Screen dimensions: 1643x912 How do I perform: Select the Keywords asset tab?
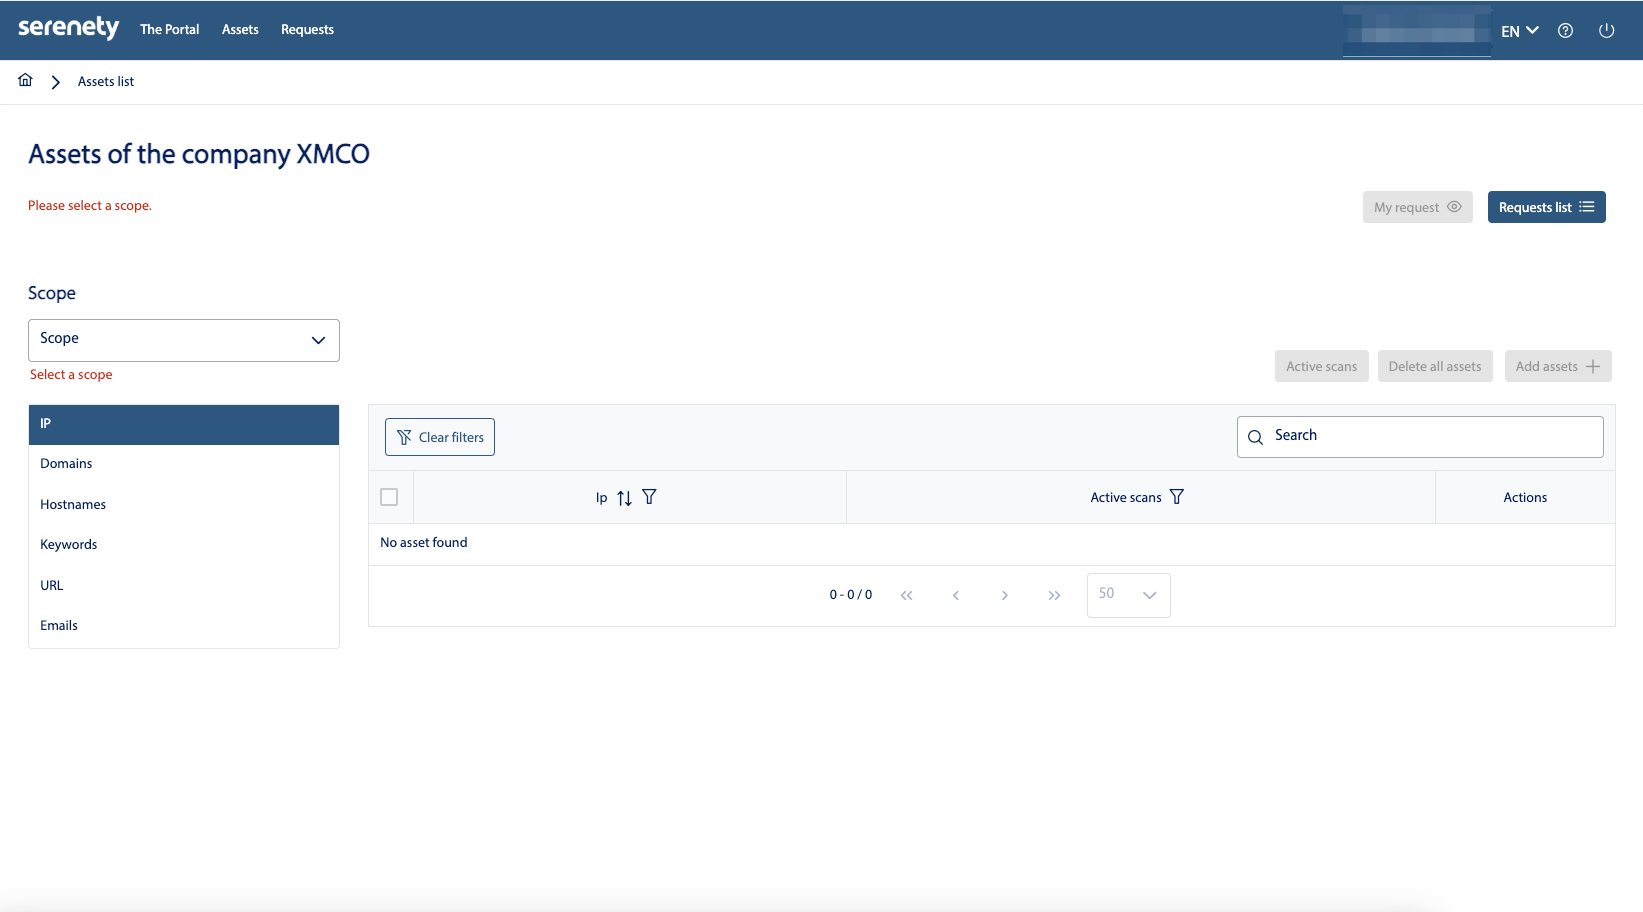tap(68, 545)
